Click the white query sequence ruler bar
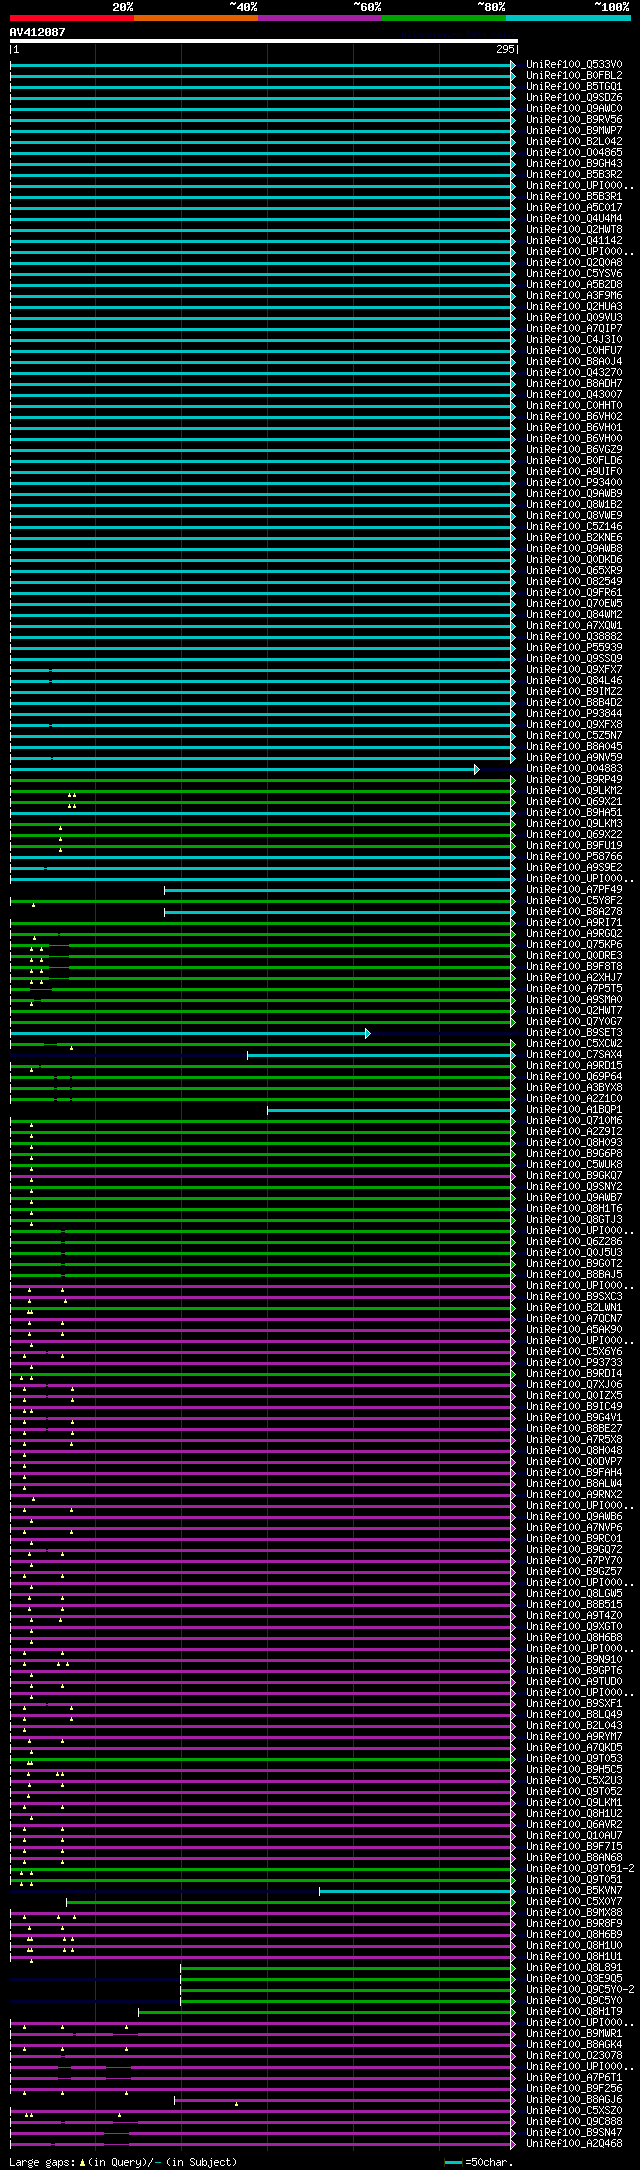This screenshot has height=2170, width=640. 263,42
